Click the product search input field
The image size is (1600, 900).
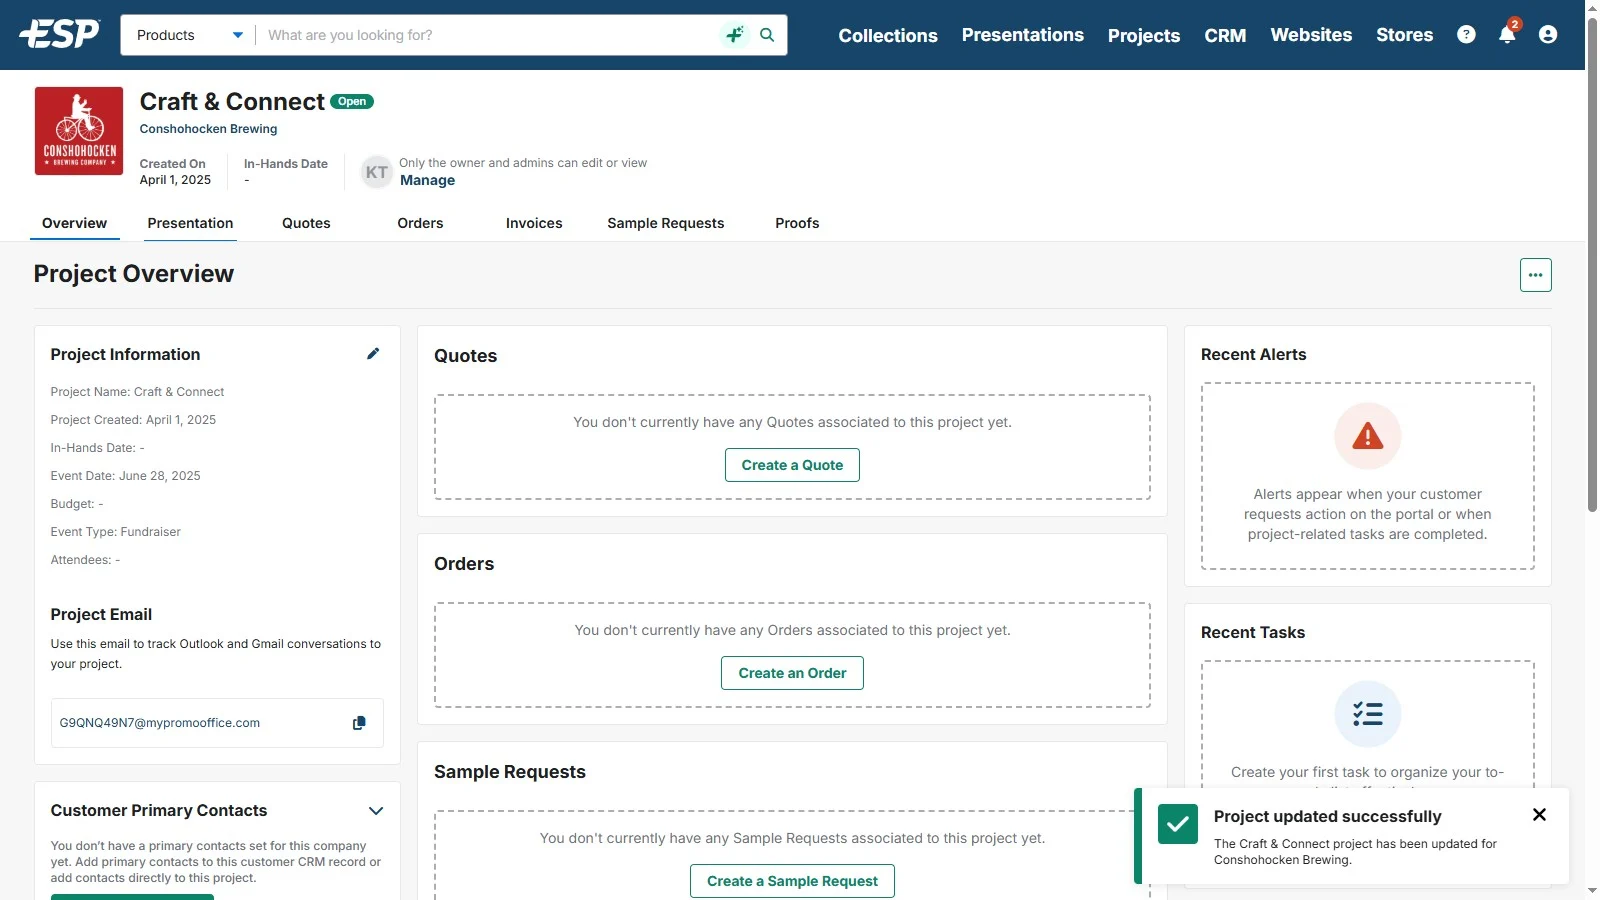tap(490, 35)
